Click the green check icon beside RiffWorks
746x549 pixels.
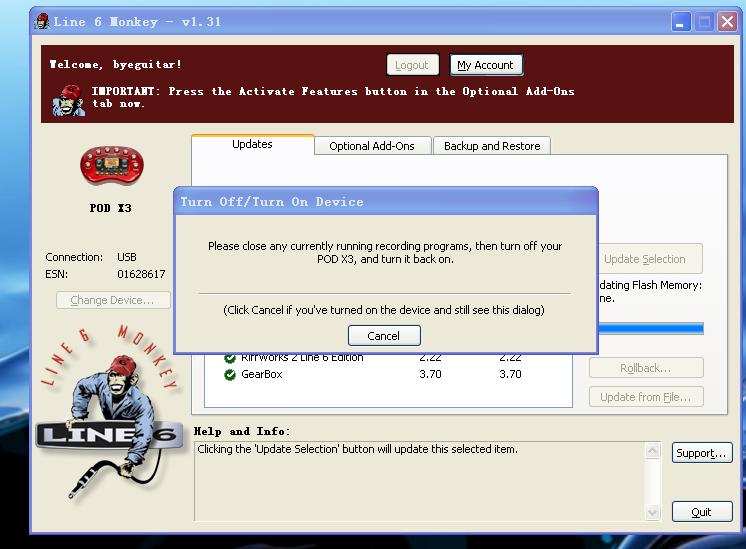(x=230, y=358)
